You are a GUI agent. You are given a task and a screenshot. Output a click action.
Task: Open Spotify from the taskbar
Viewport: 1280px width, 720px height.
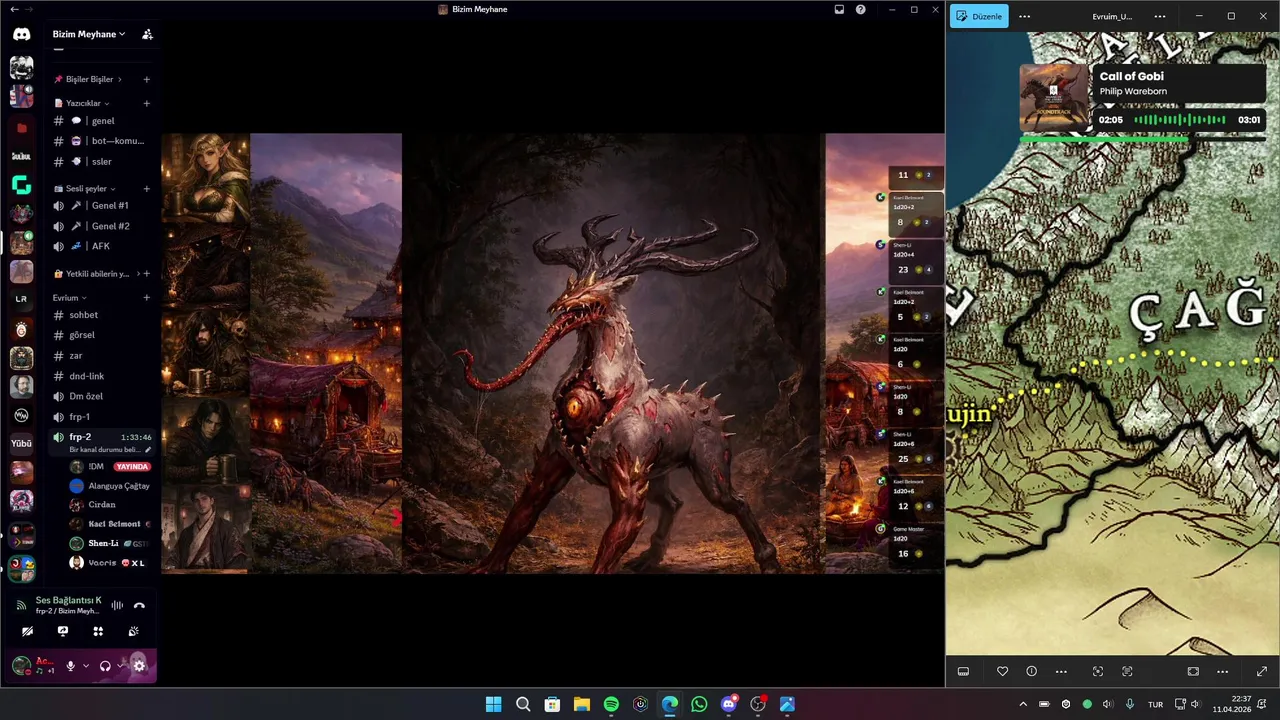(x=611, y=704)
